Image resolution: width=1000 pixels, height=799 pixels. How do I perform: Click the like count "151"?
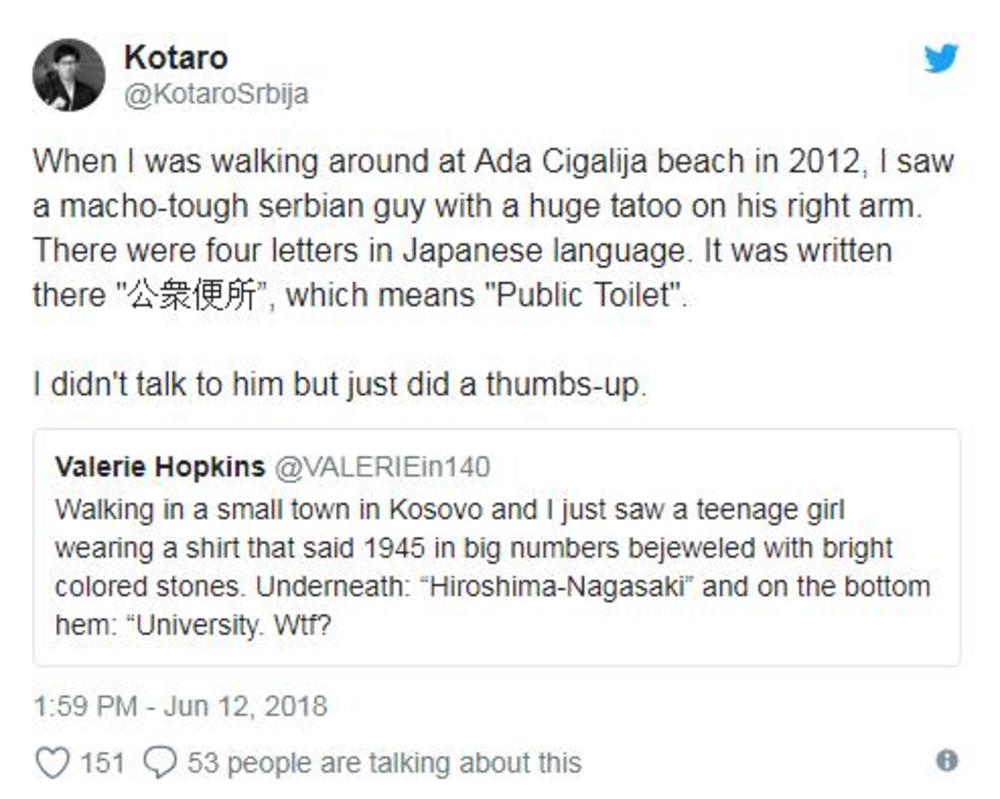(90, 762)
